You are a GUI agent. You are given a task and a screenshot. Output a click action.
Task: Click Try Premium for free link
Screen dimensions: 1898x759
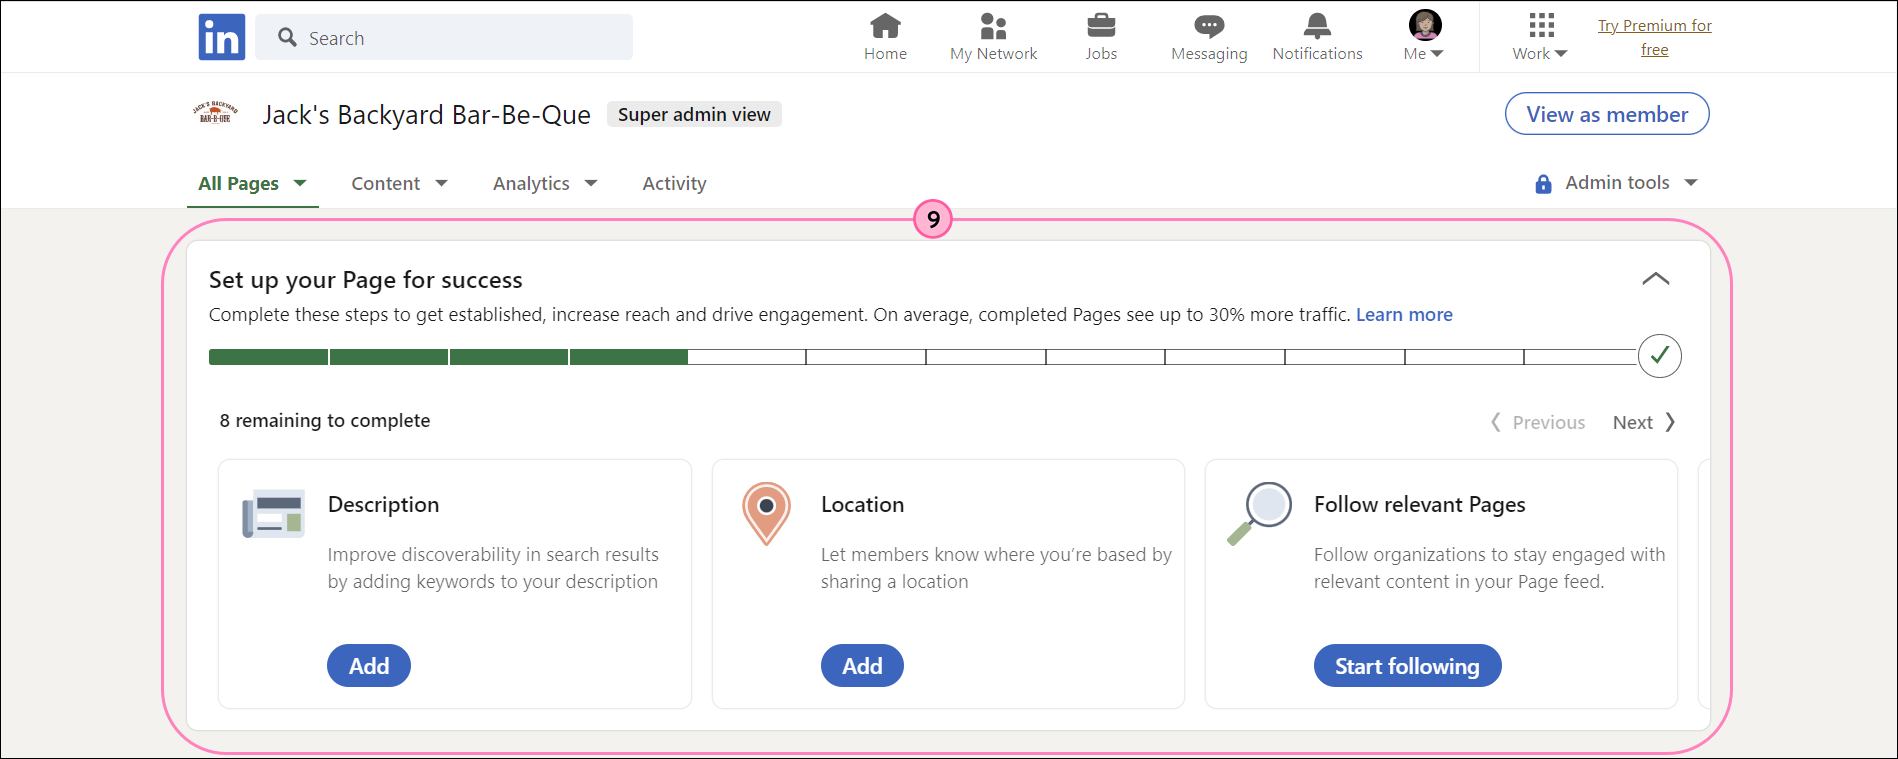click(1654, 37)
